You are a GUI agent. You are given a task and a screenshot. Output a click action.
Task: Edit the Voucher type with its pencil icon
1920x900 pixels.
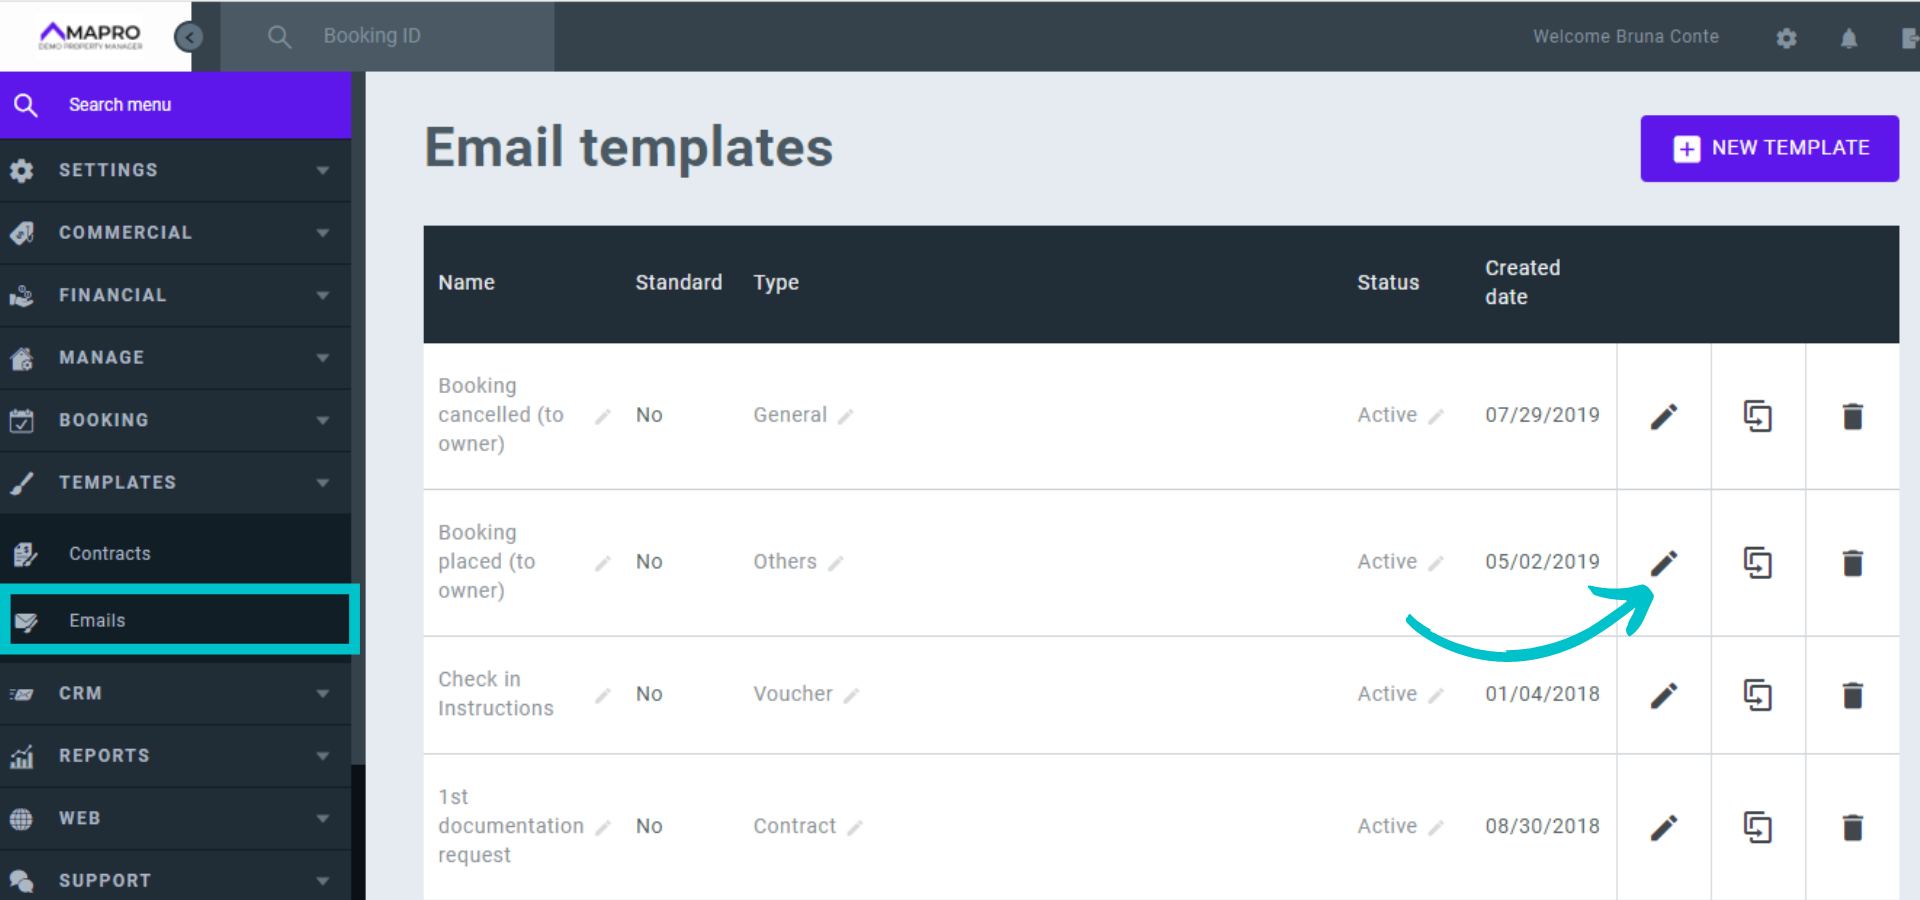tap(855, 694)
